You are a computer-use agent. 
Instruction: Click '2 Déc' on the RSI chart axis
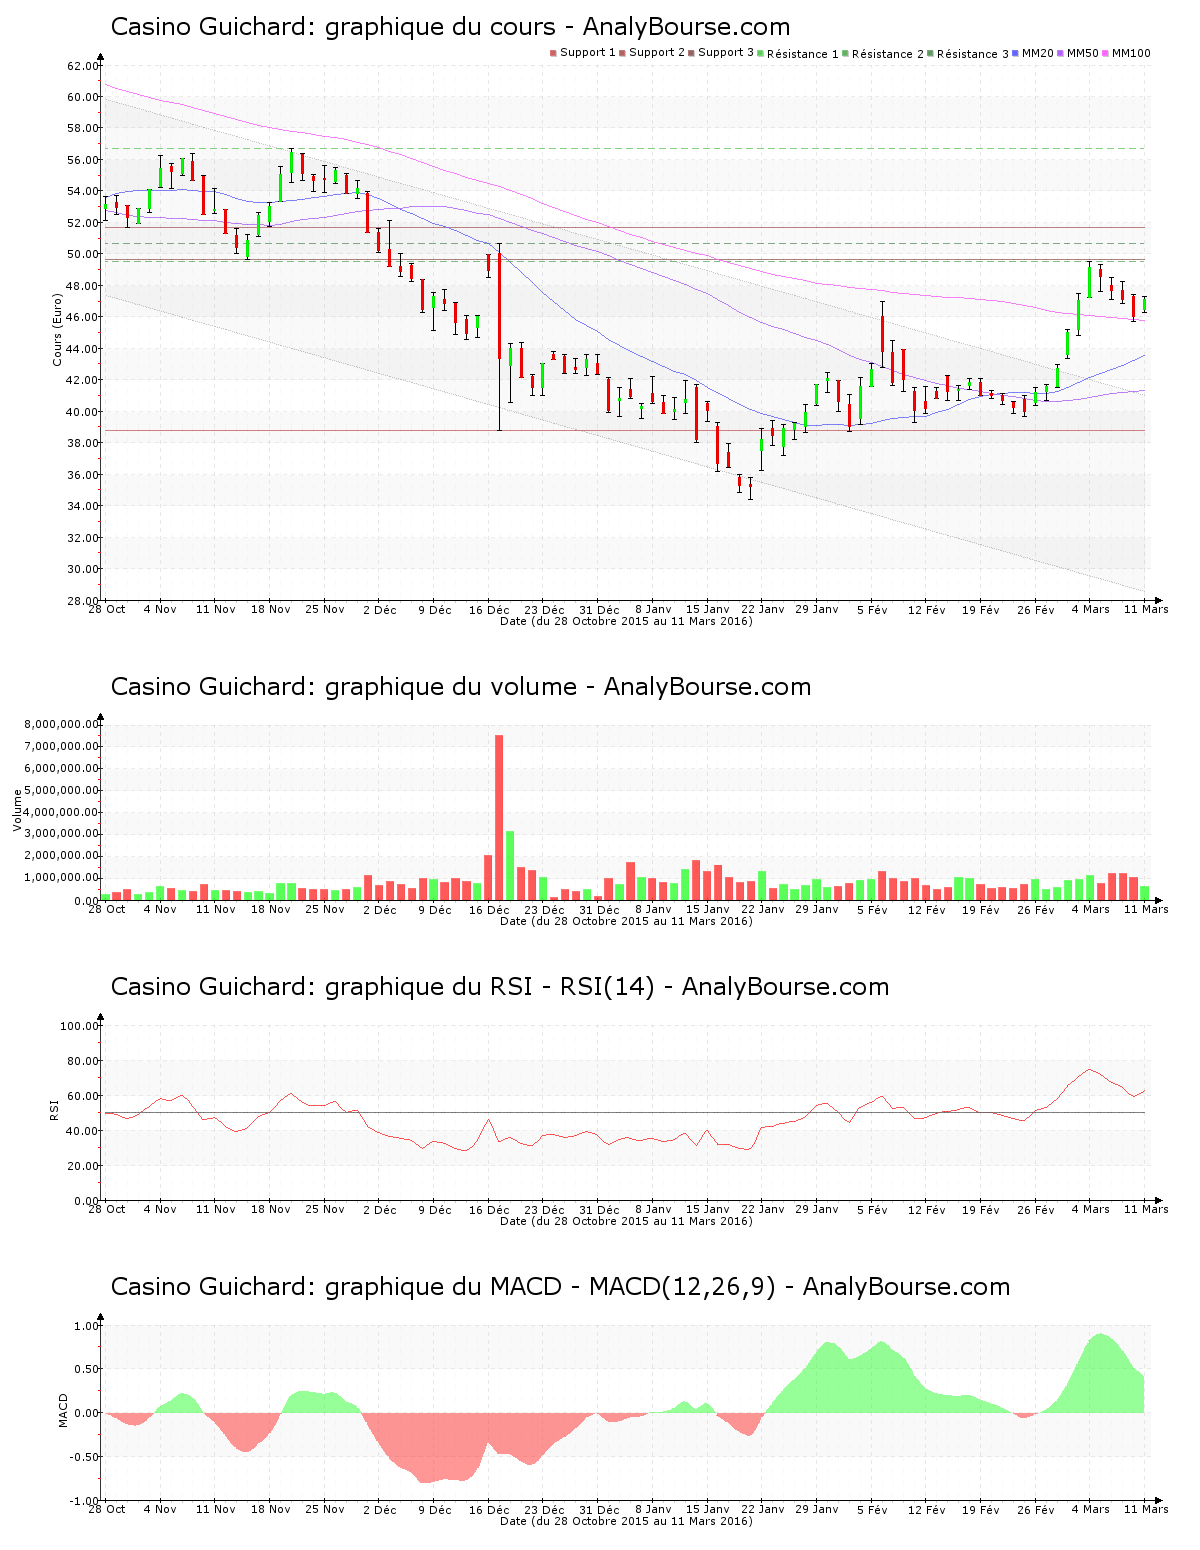[380, 1210]
